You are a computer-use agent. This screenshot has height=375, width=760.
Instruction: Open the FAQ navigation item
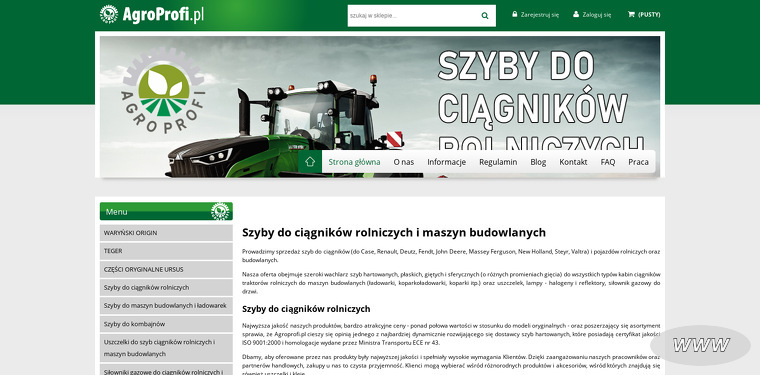pyautogui.click(x=608, y=162)
